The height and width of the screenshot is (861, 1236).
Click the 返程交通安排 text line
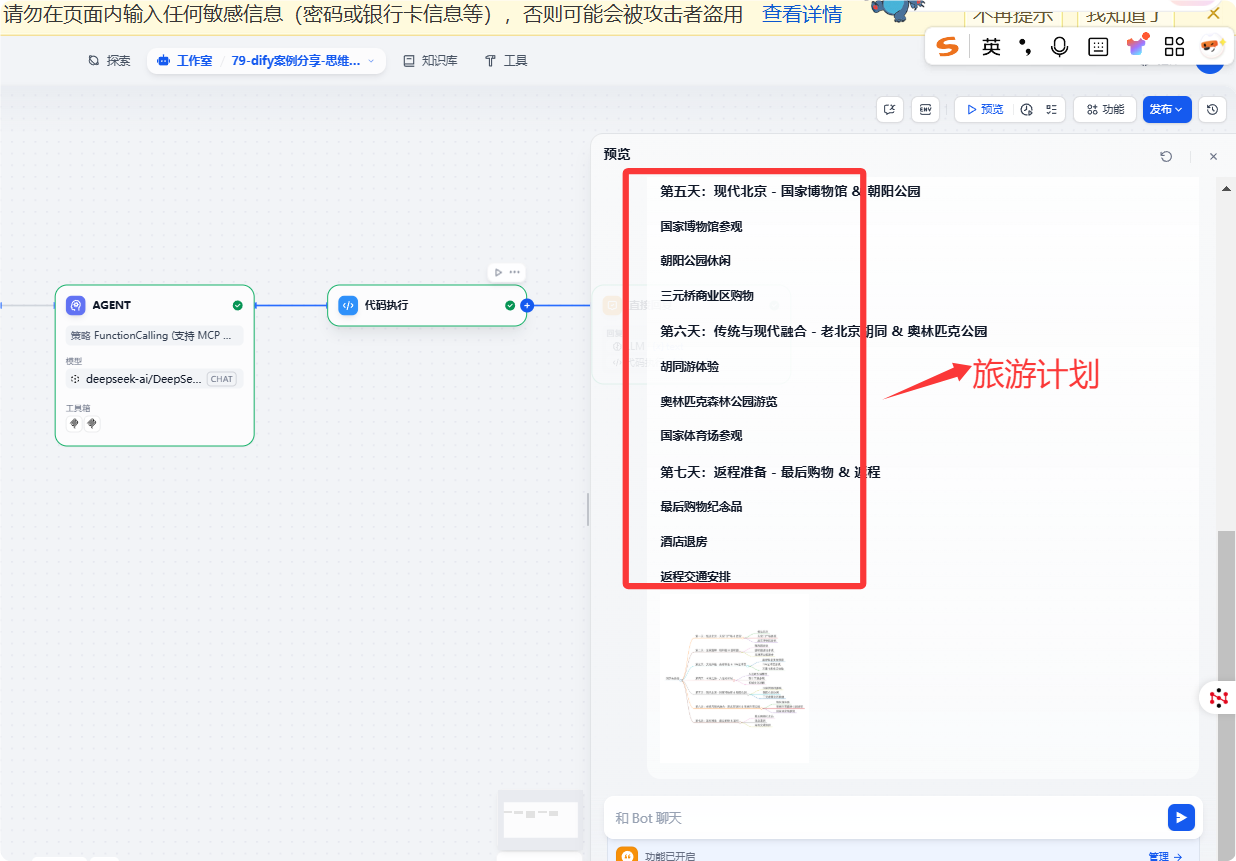695,577
